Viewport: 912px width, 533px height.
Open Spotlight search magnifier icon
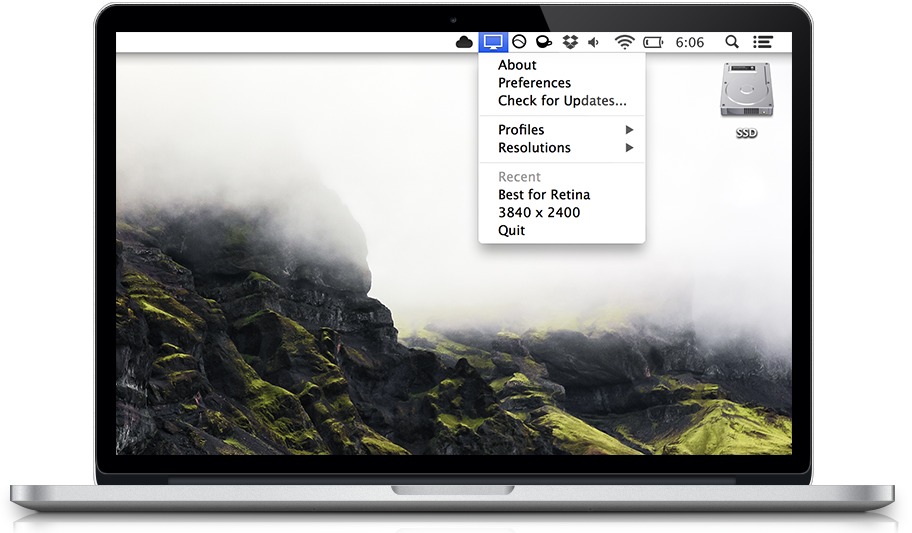click(x=732, y=42)
